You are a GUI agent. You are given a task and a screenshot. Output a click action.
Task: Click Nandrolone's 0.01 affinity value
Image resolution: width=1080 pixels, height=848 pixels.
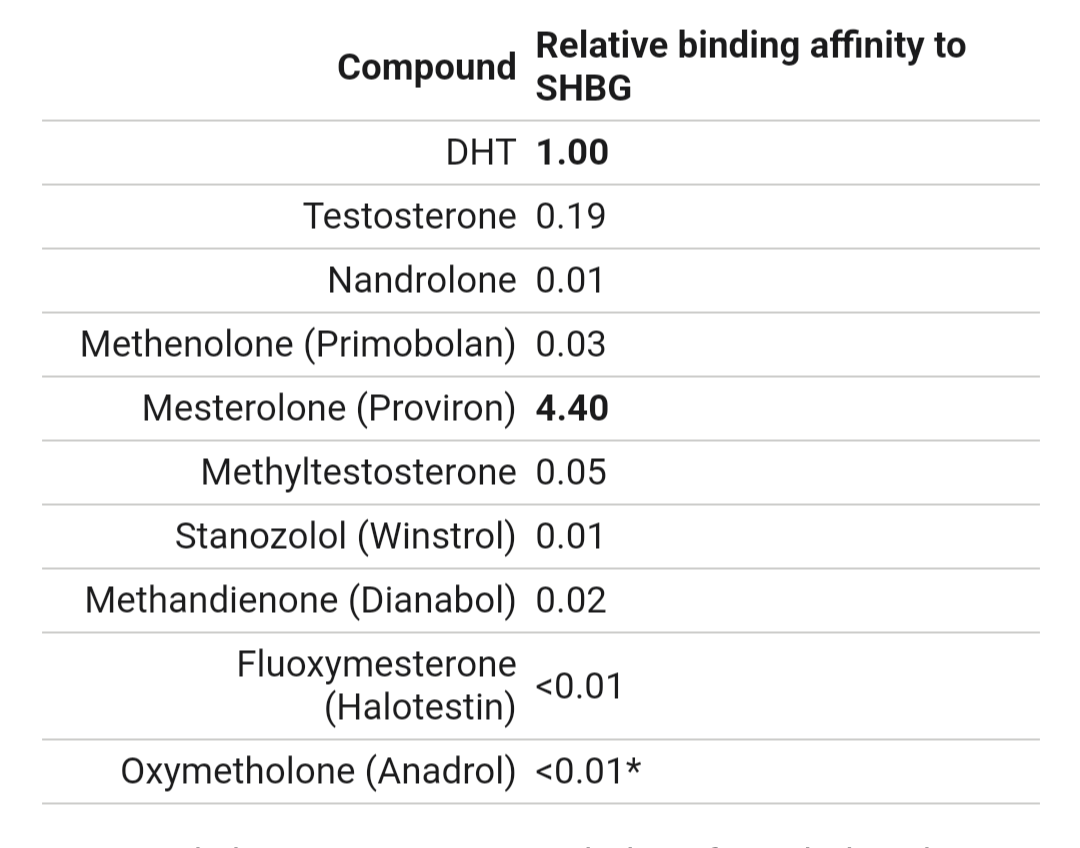pyautogui.click(x=570, y=280)
